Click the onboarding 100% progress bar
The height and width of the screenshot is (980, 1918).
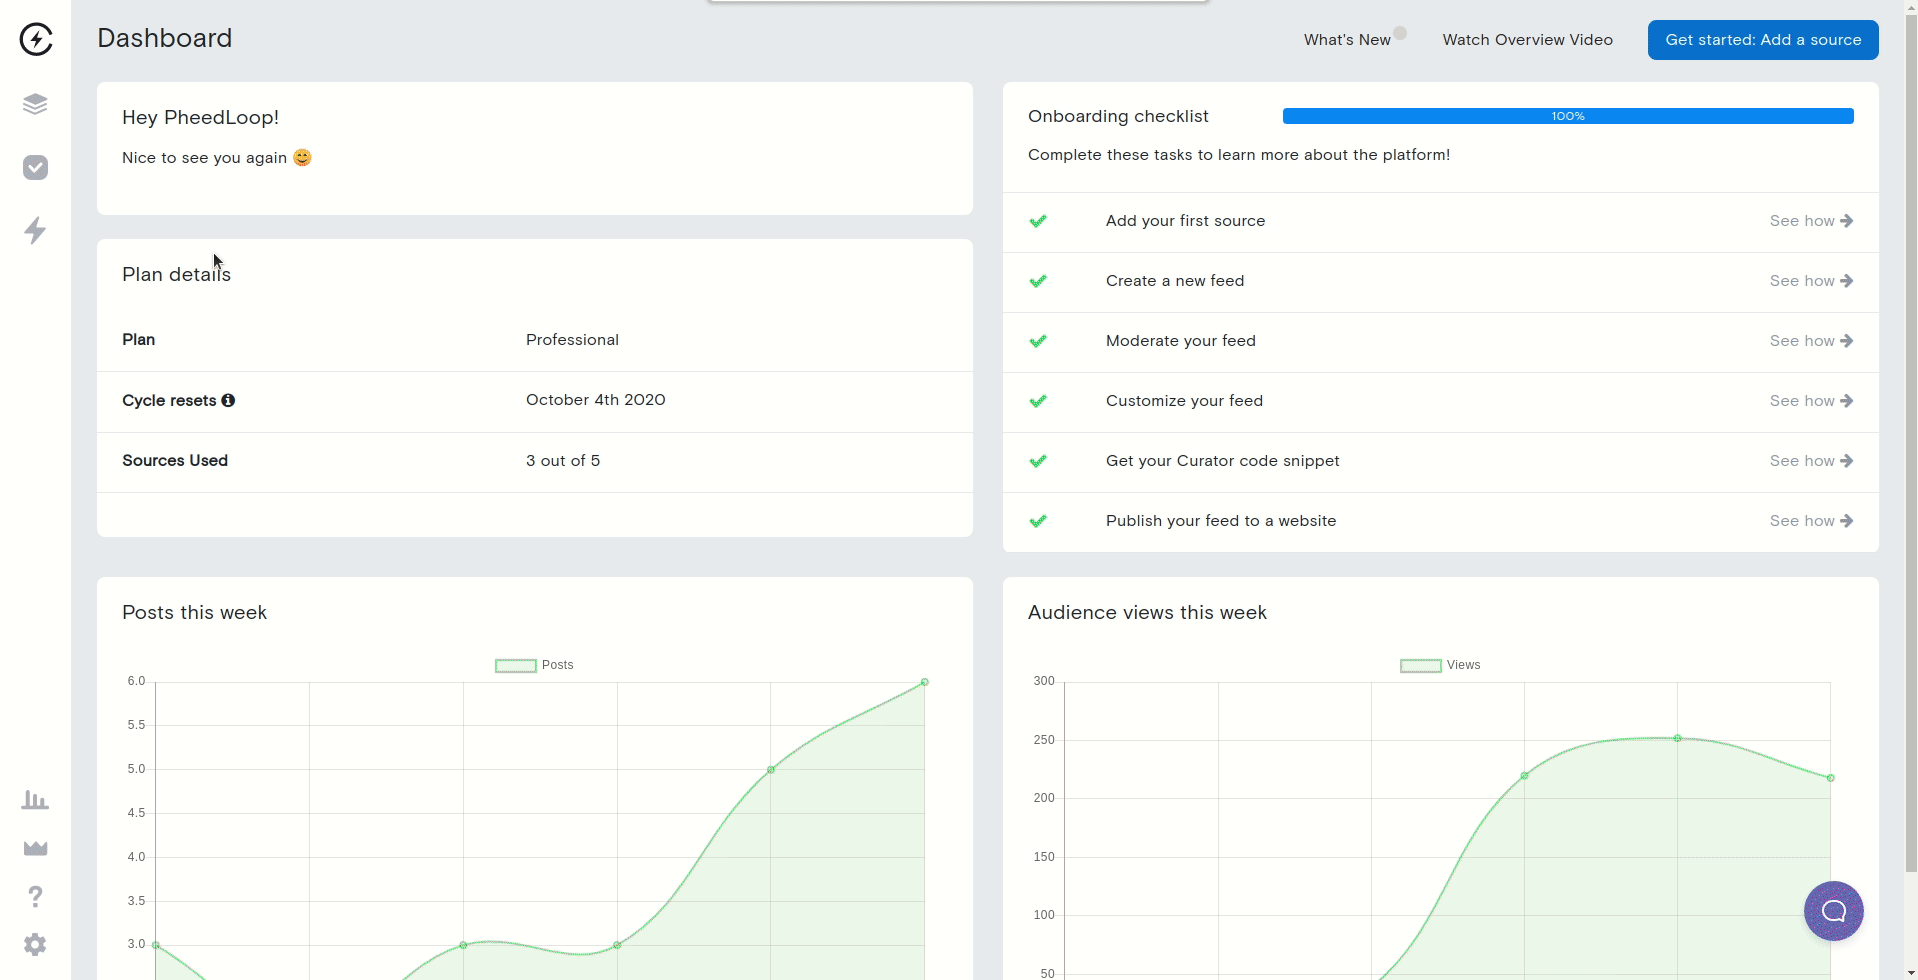point(1568,116)
